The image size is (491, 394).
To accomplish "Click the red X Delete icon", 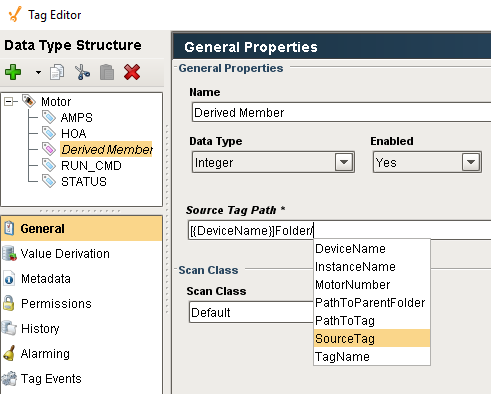I will pyautogui.click(x=132, y=72).
